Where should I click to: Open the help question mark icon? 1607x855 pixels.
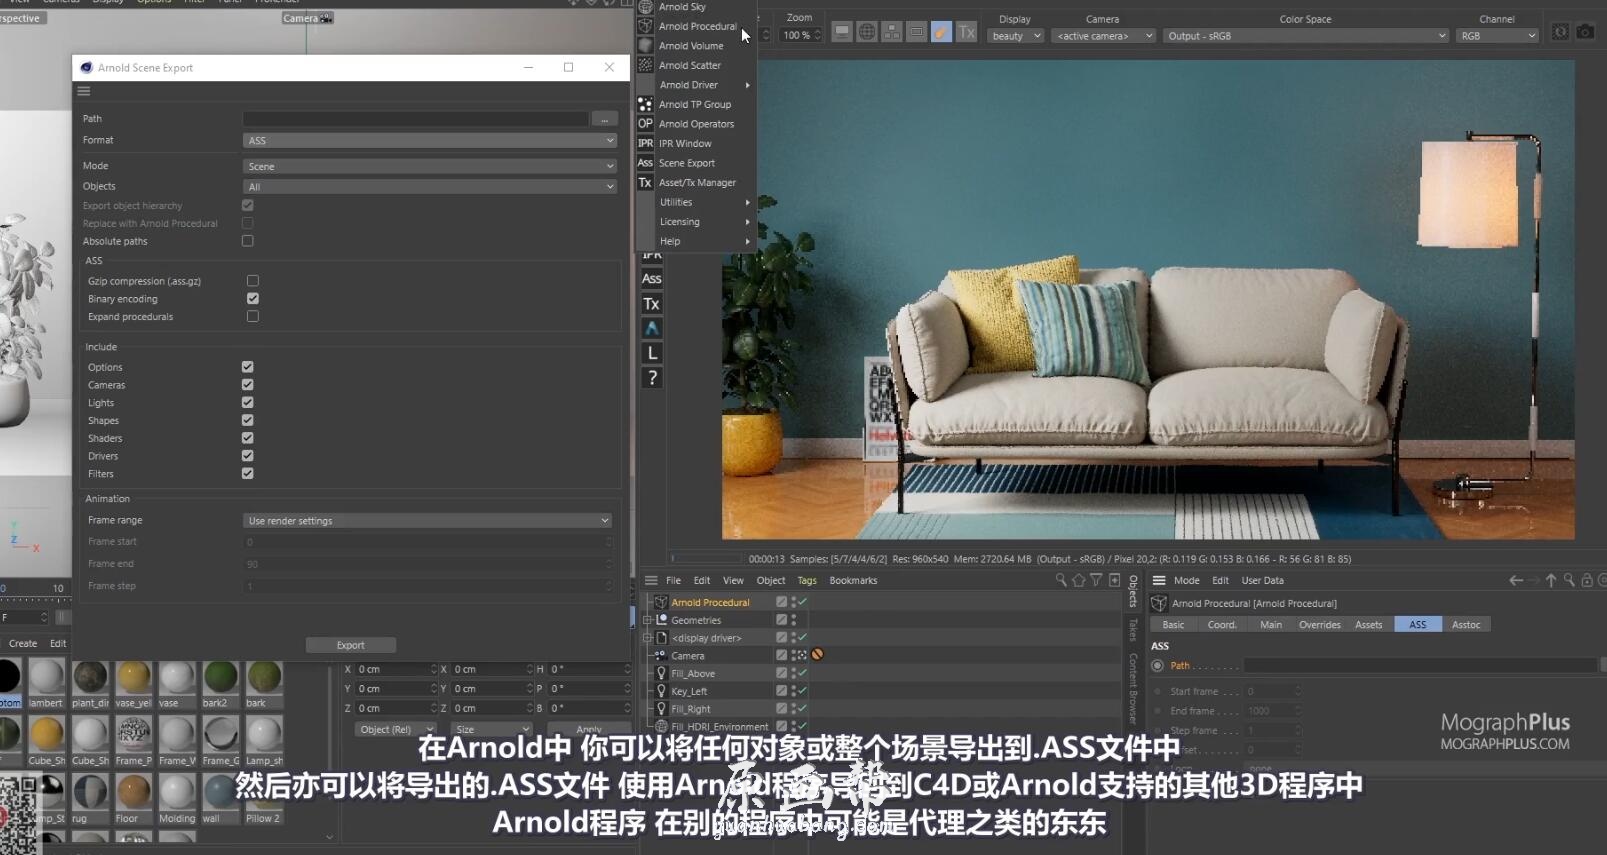[652, 378]
